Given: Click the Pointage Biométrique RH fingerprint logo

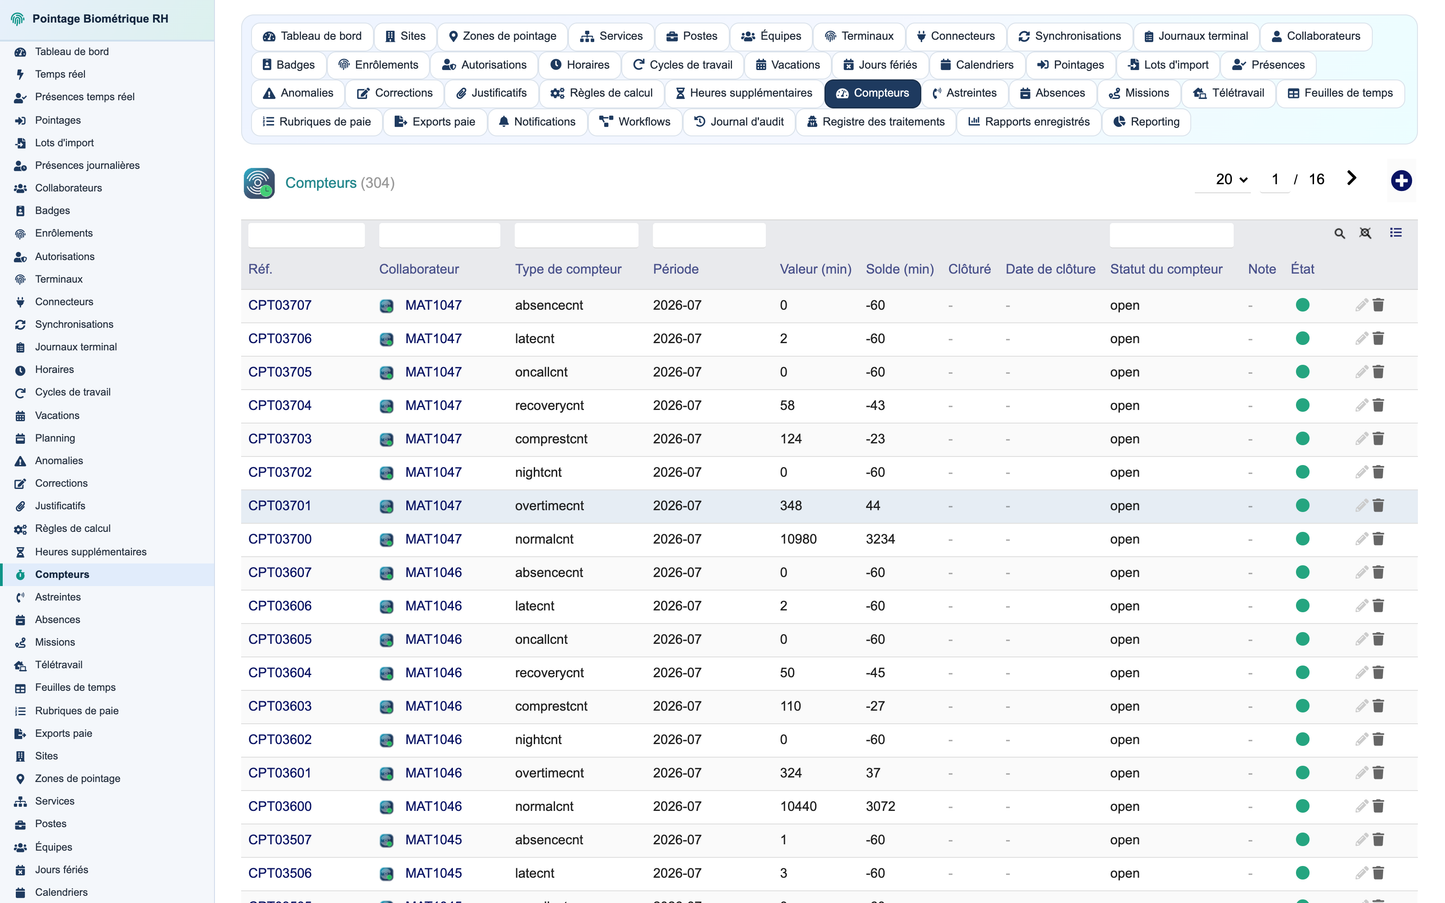Looking at the screenshot, I should point(17,19).
